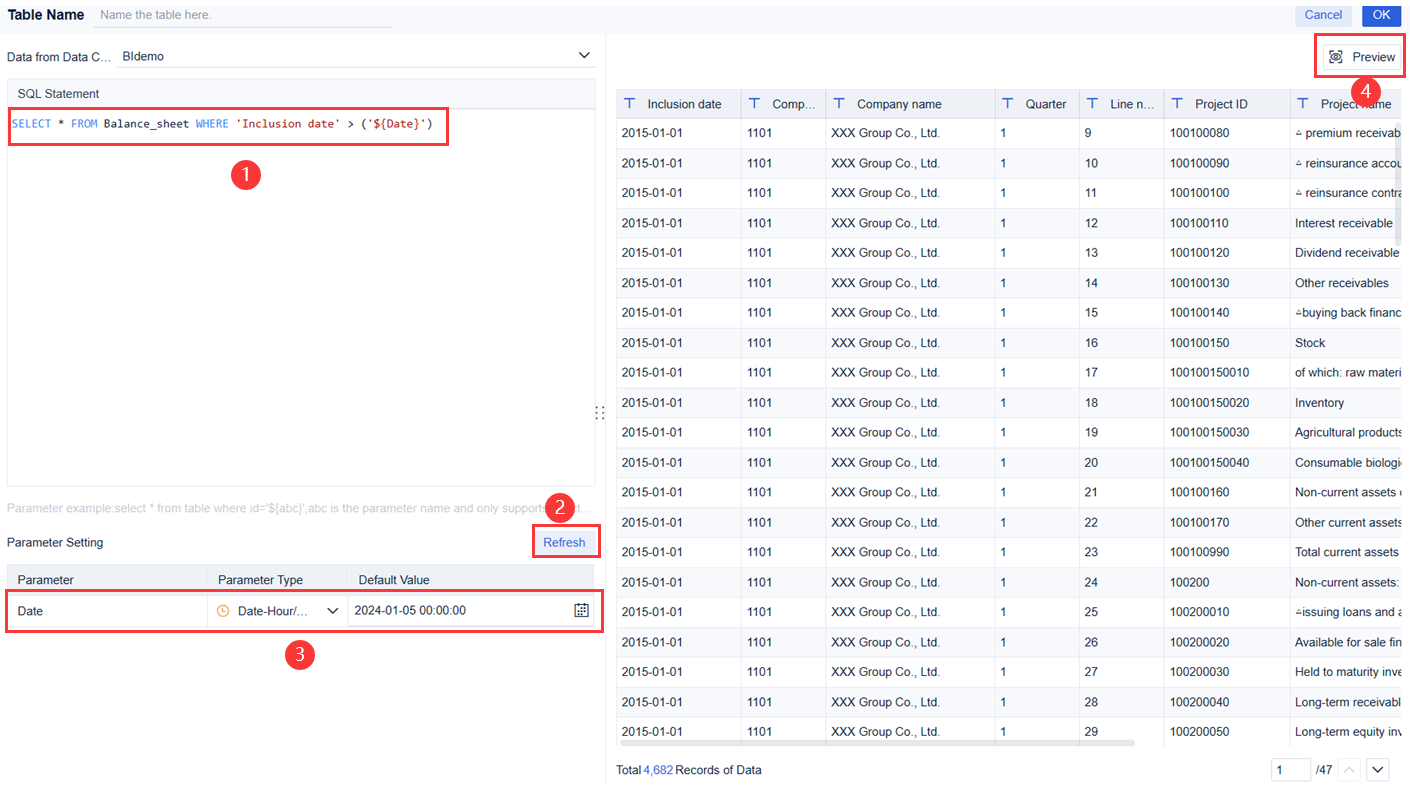
Task: Click the filter icon on Project name column
Action: tap(1302, 103)
